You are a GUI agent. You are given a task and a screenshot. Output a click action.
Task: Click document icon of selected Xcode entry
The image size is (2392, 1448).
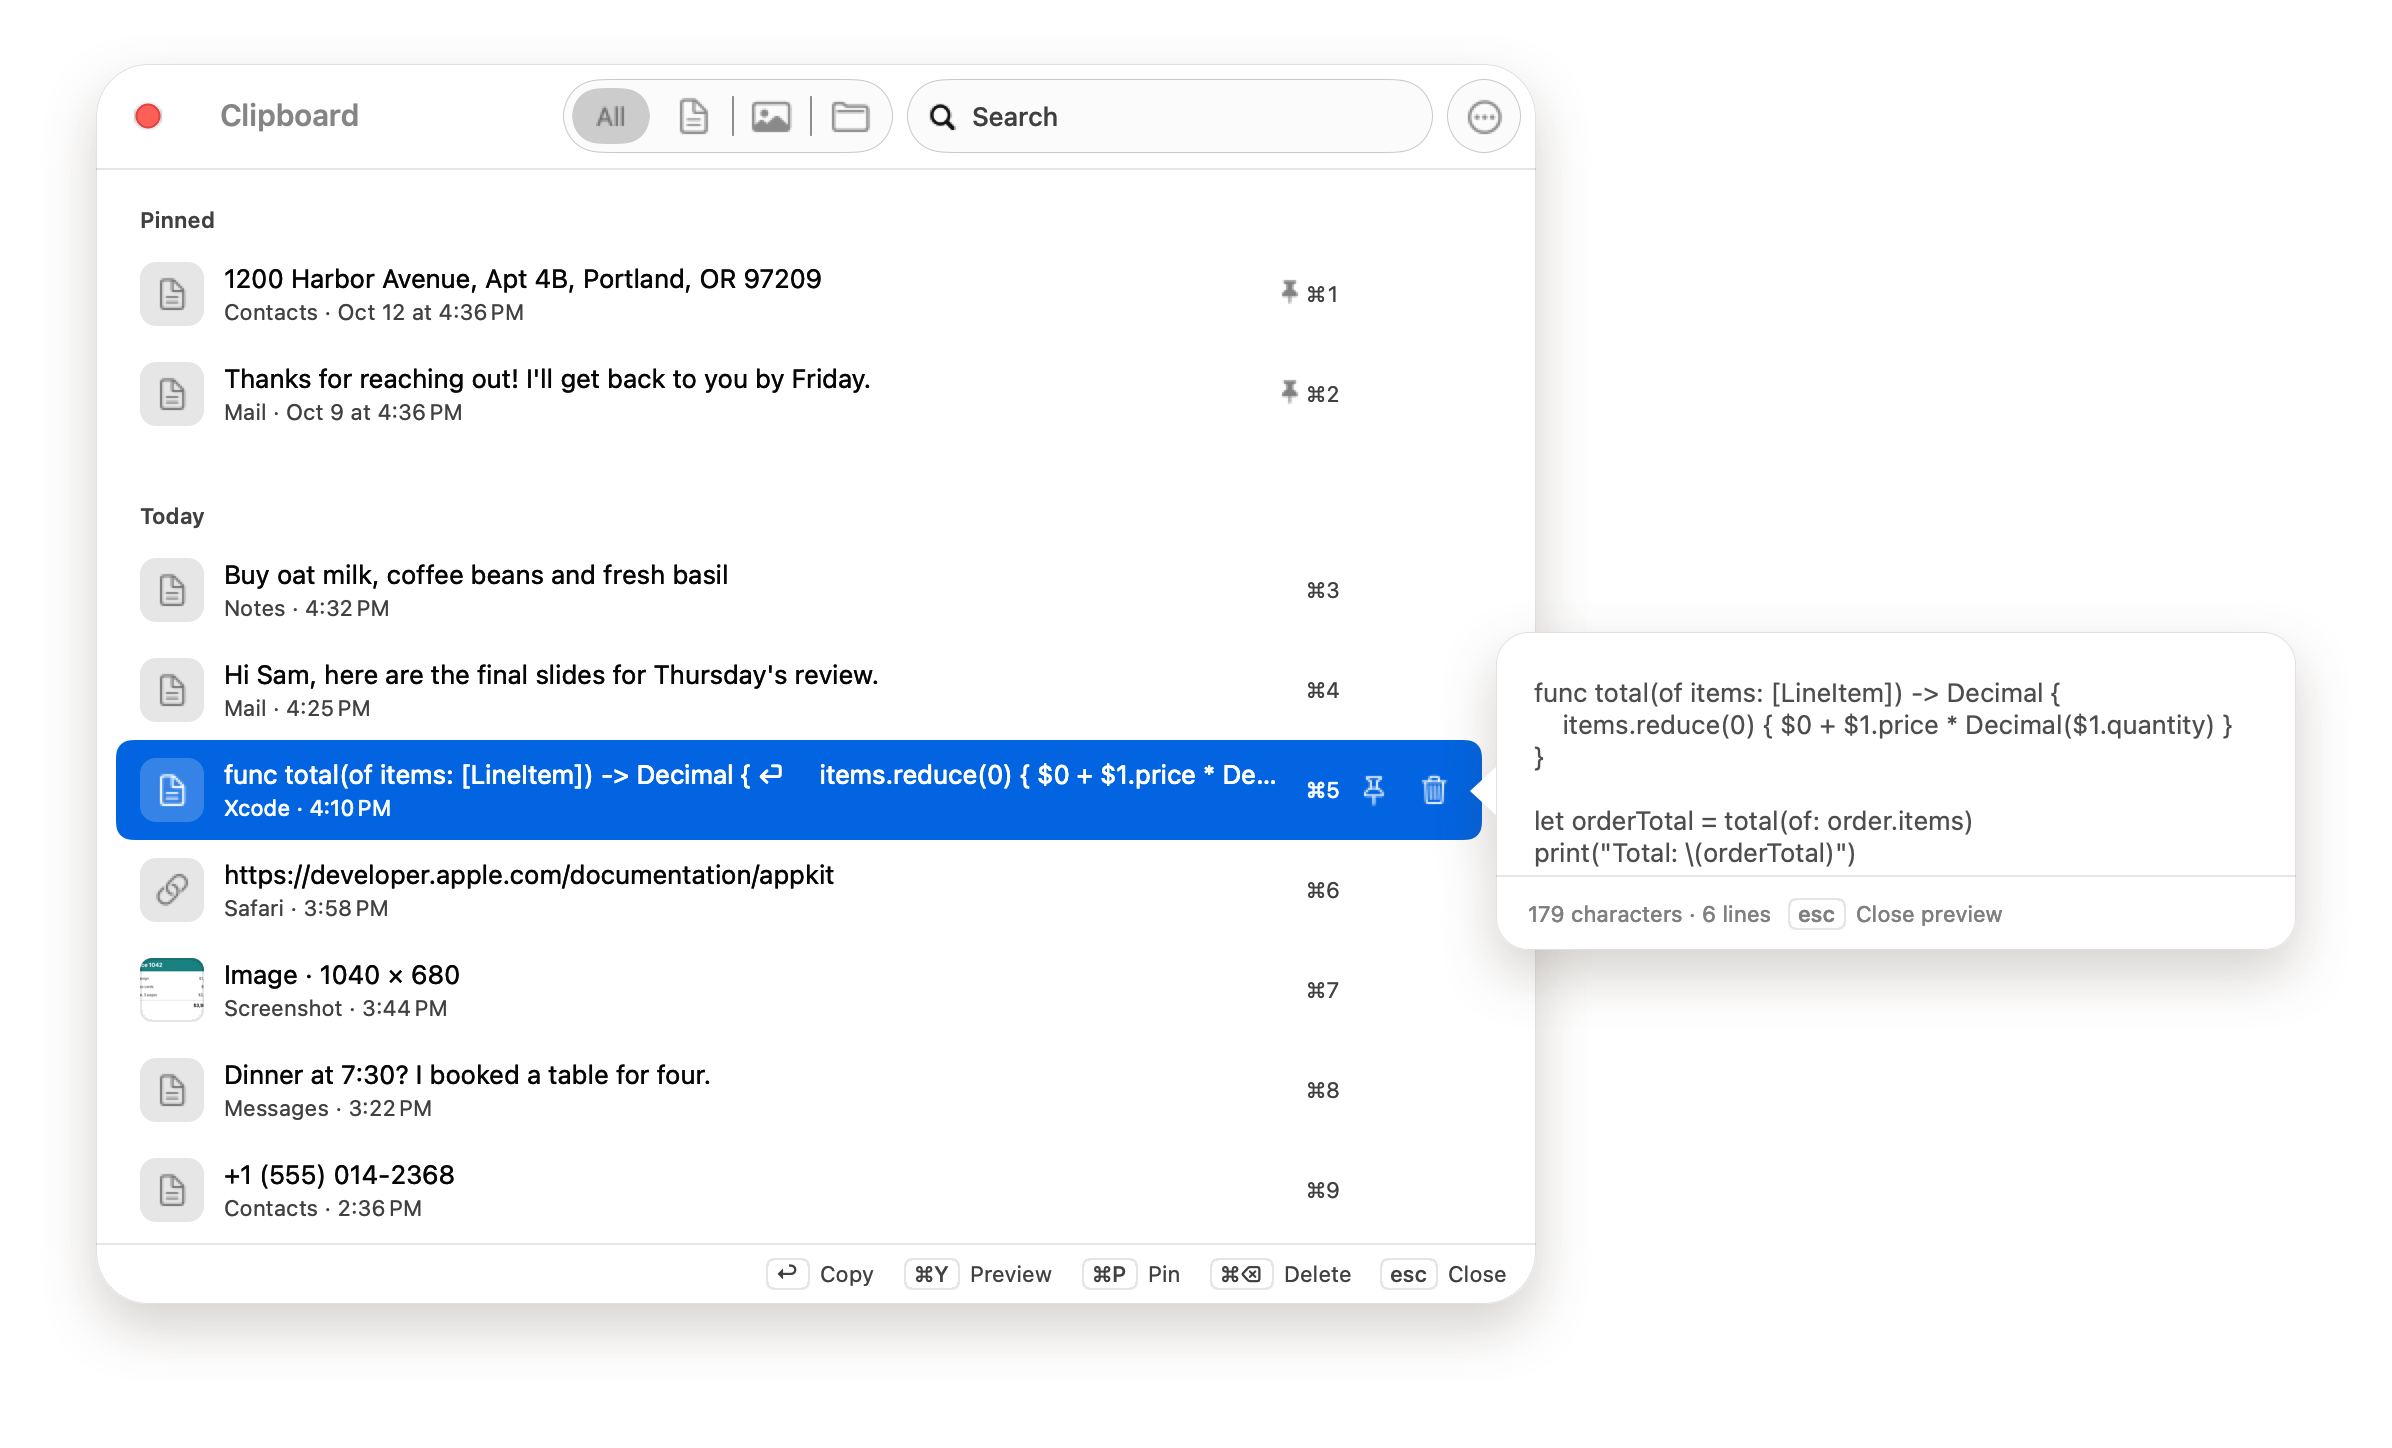coord(172,790)
